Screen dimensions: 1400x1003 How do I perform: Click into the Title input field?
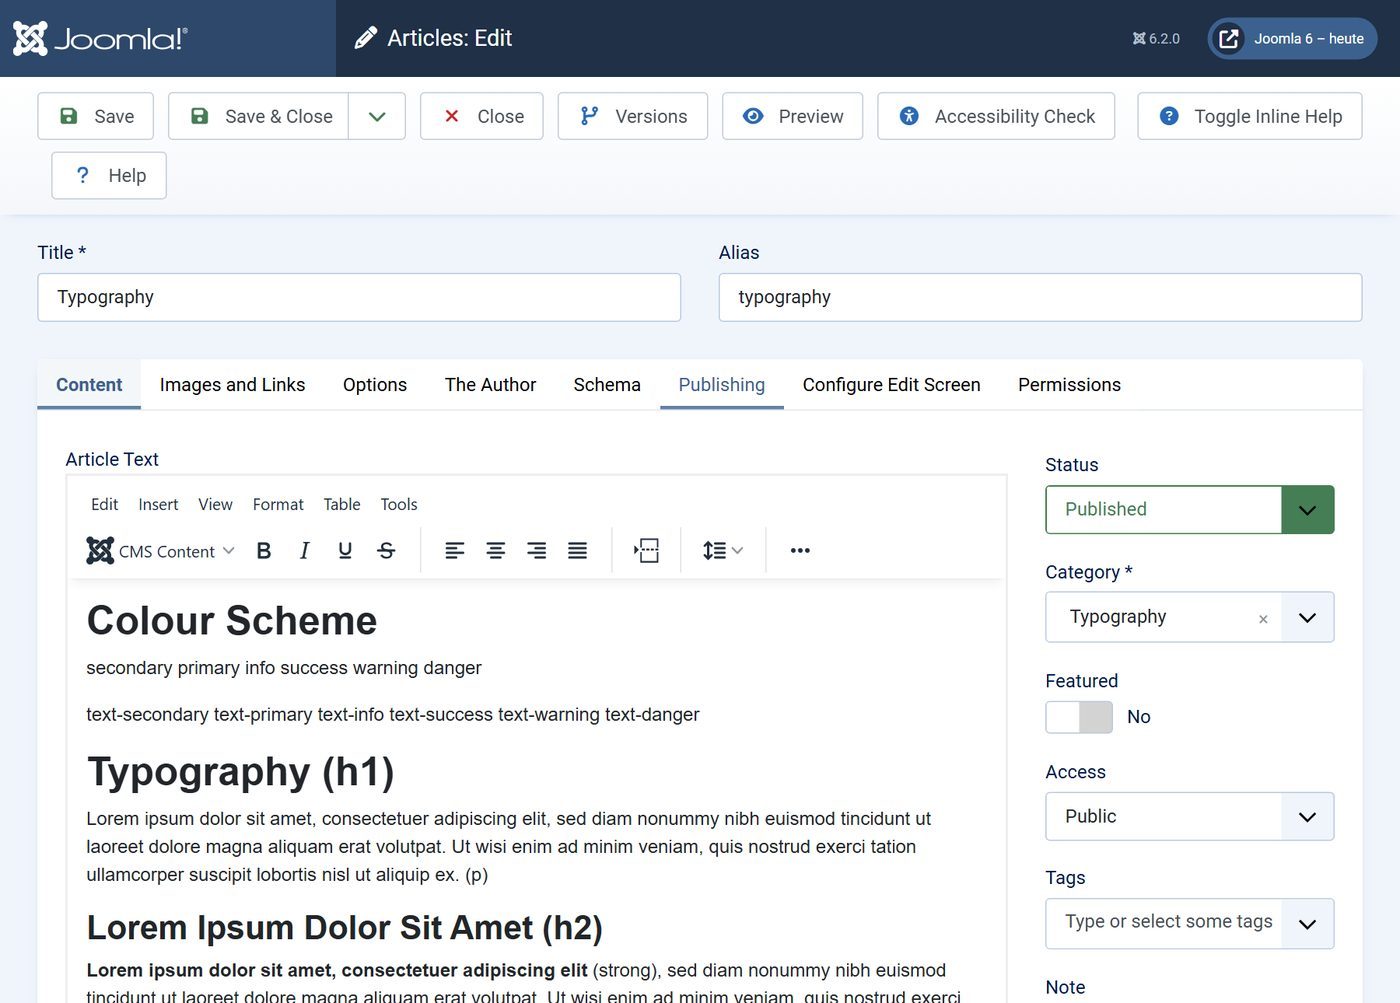coord(359,297)
